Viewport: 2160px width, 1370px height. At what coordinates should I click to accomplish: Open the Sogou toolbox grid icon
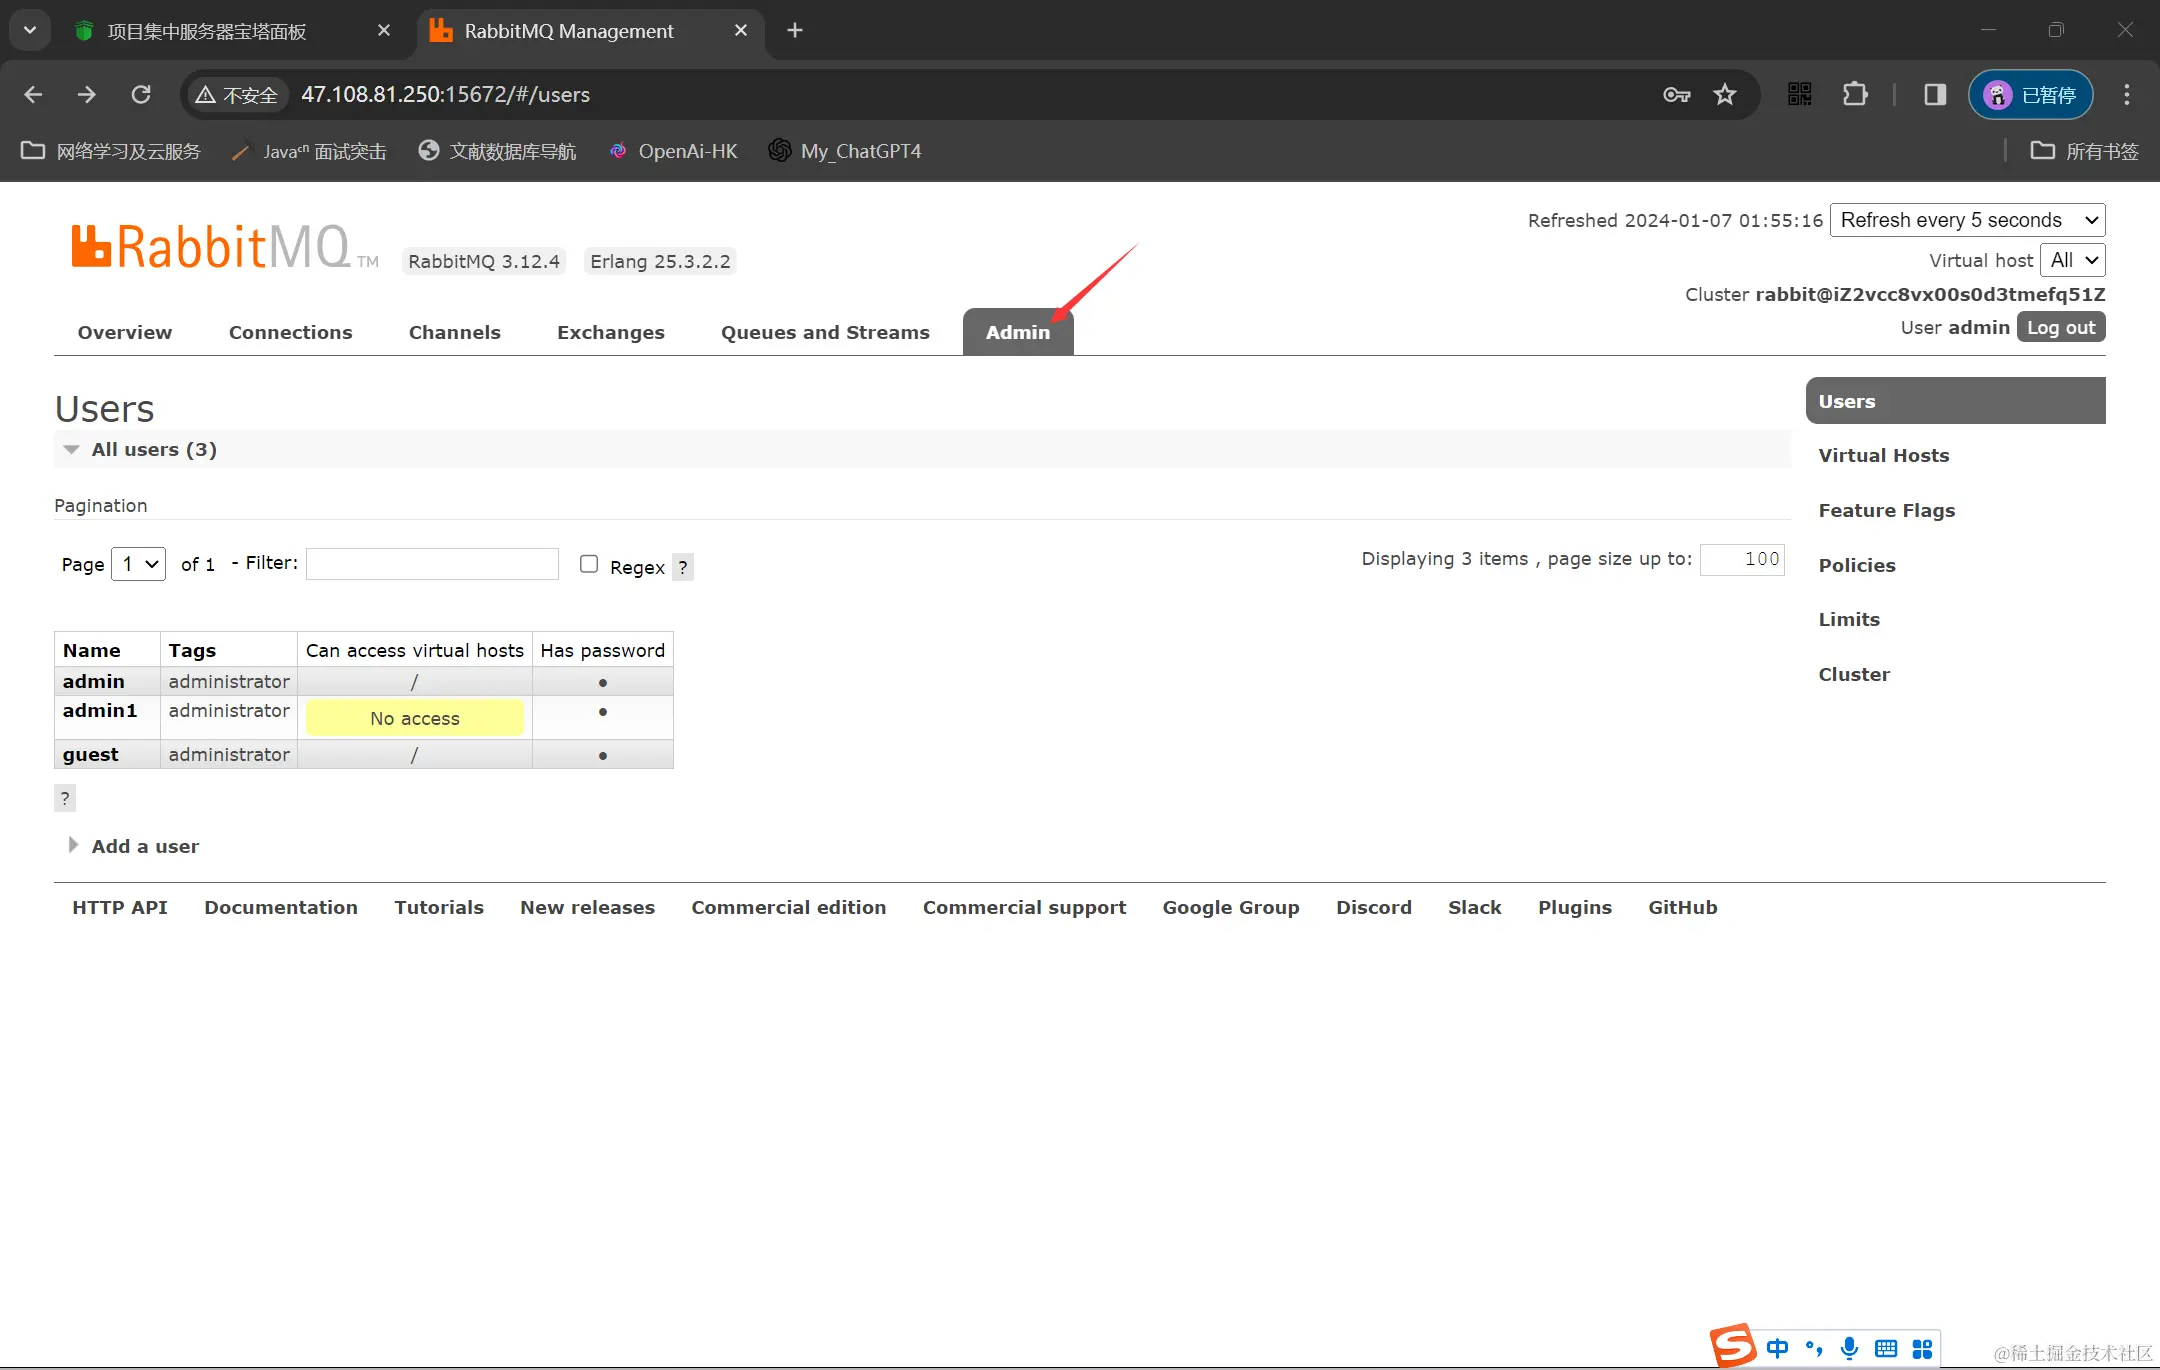(1922, 1349)
